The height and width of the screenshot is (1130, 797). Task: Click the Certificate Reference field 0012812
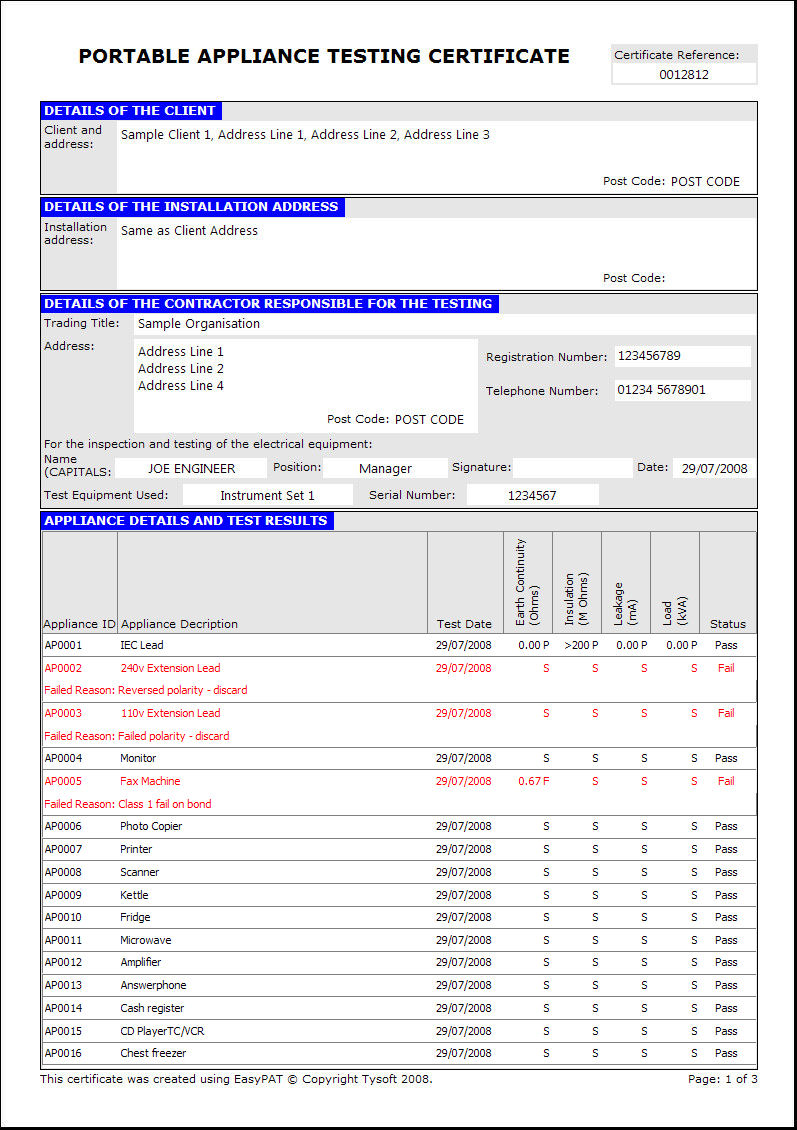pos(684,74)
